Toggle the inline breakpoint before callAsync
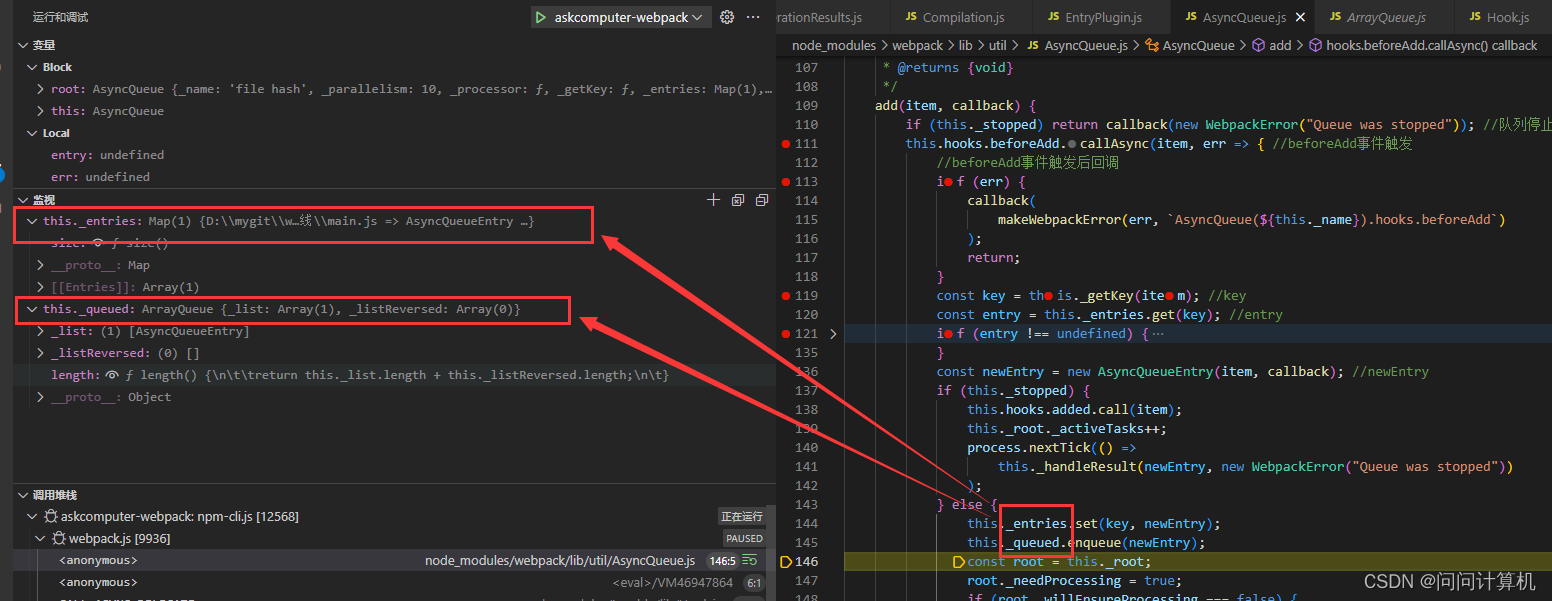The height and width of the screenshot is (601, 1552). click(x=1072, y=144)
